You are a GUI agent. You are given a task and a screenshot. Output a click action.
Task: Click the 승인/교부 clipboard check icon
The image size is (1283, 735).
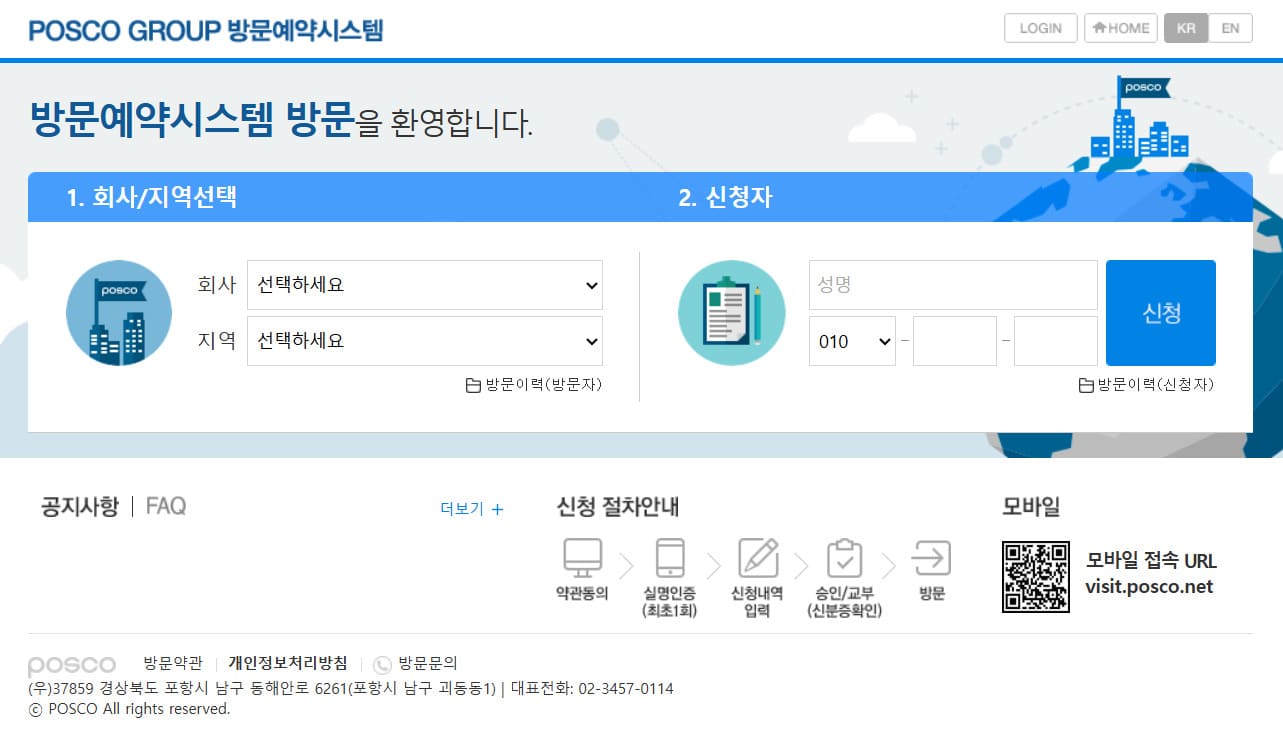[x=845, y=558]
